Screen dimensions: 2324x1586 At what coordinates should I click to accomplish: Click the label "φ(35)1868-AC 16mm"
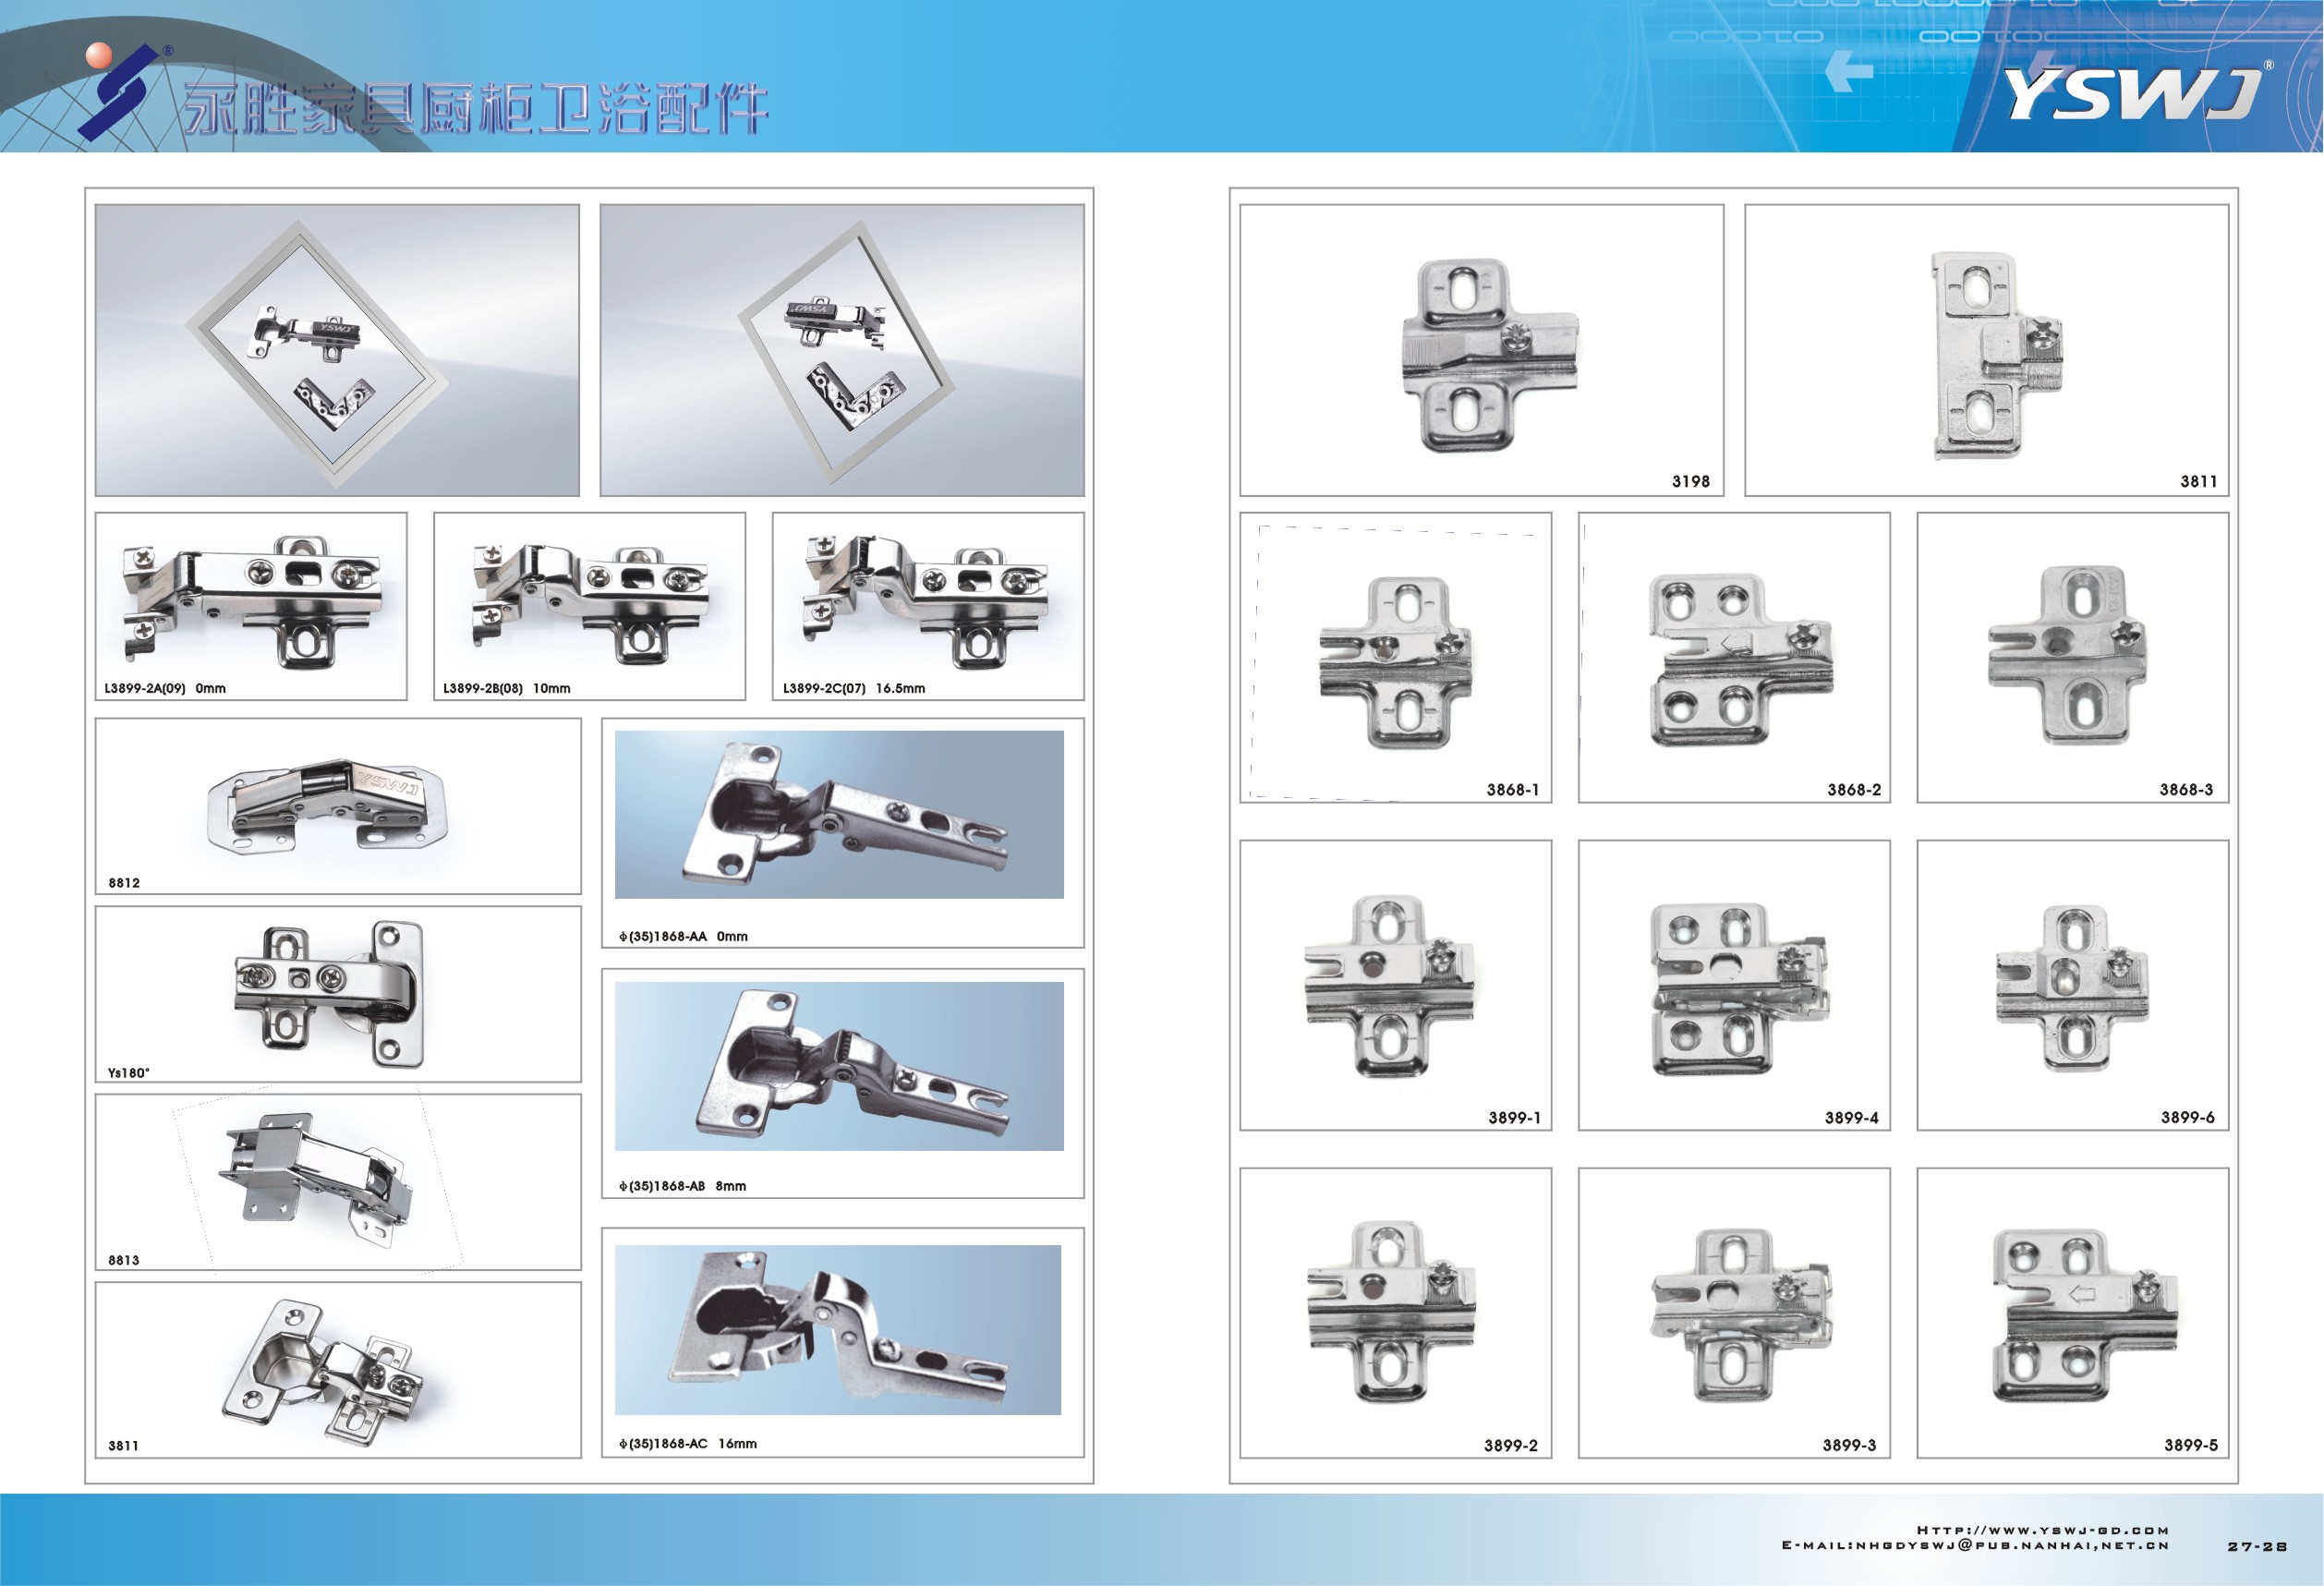click(x=687, y=1444)
